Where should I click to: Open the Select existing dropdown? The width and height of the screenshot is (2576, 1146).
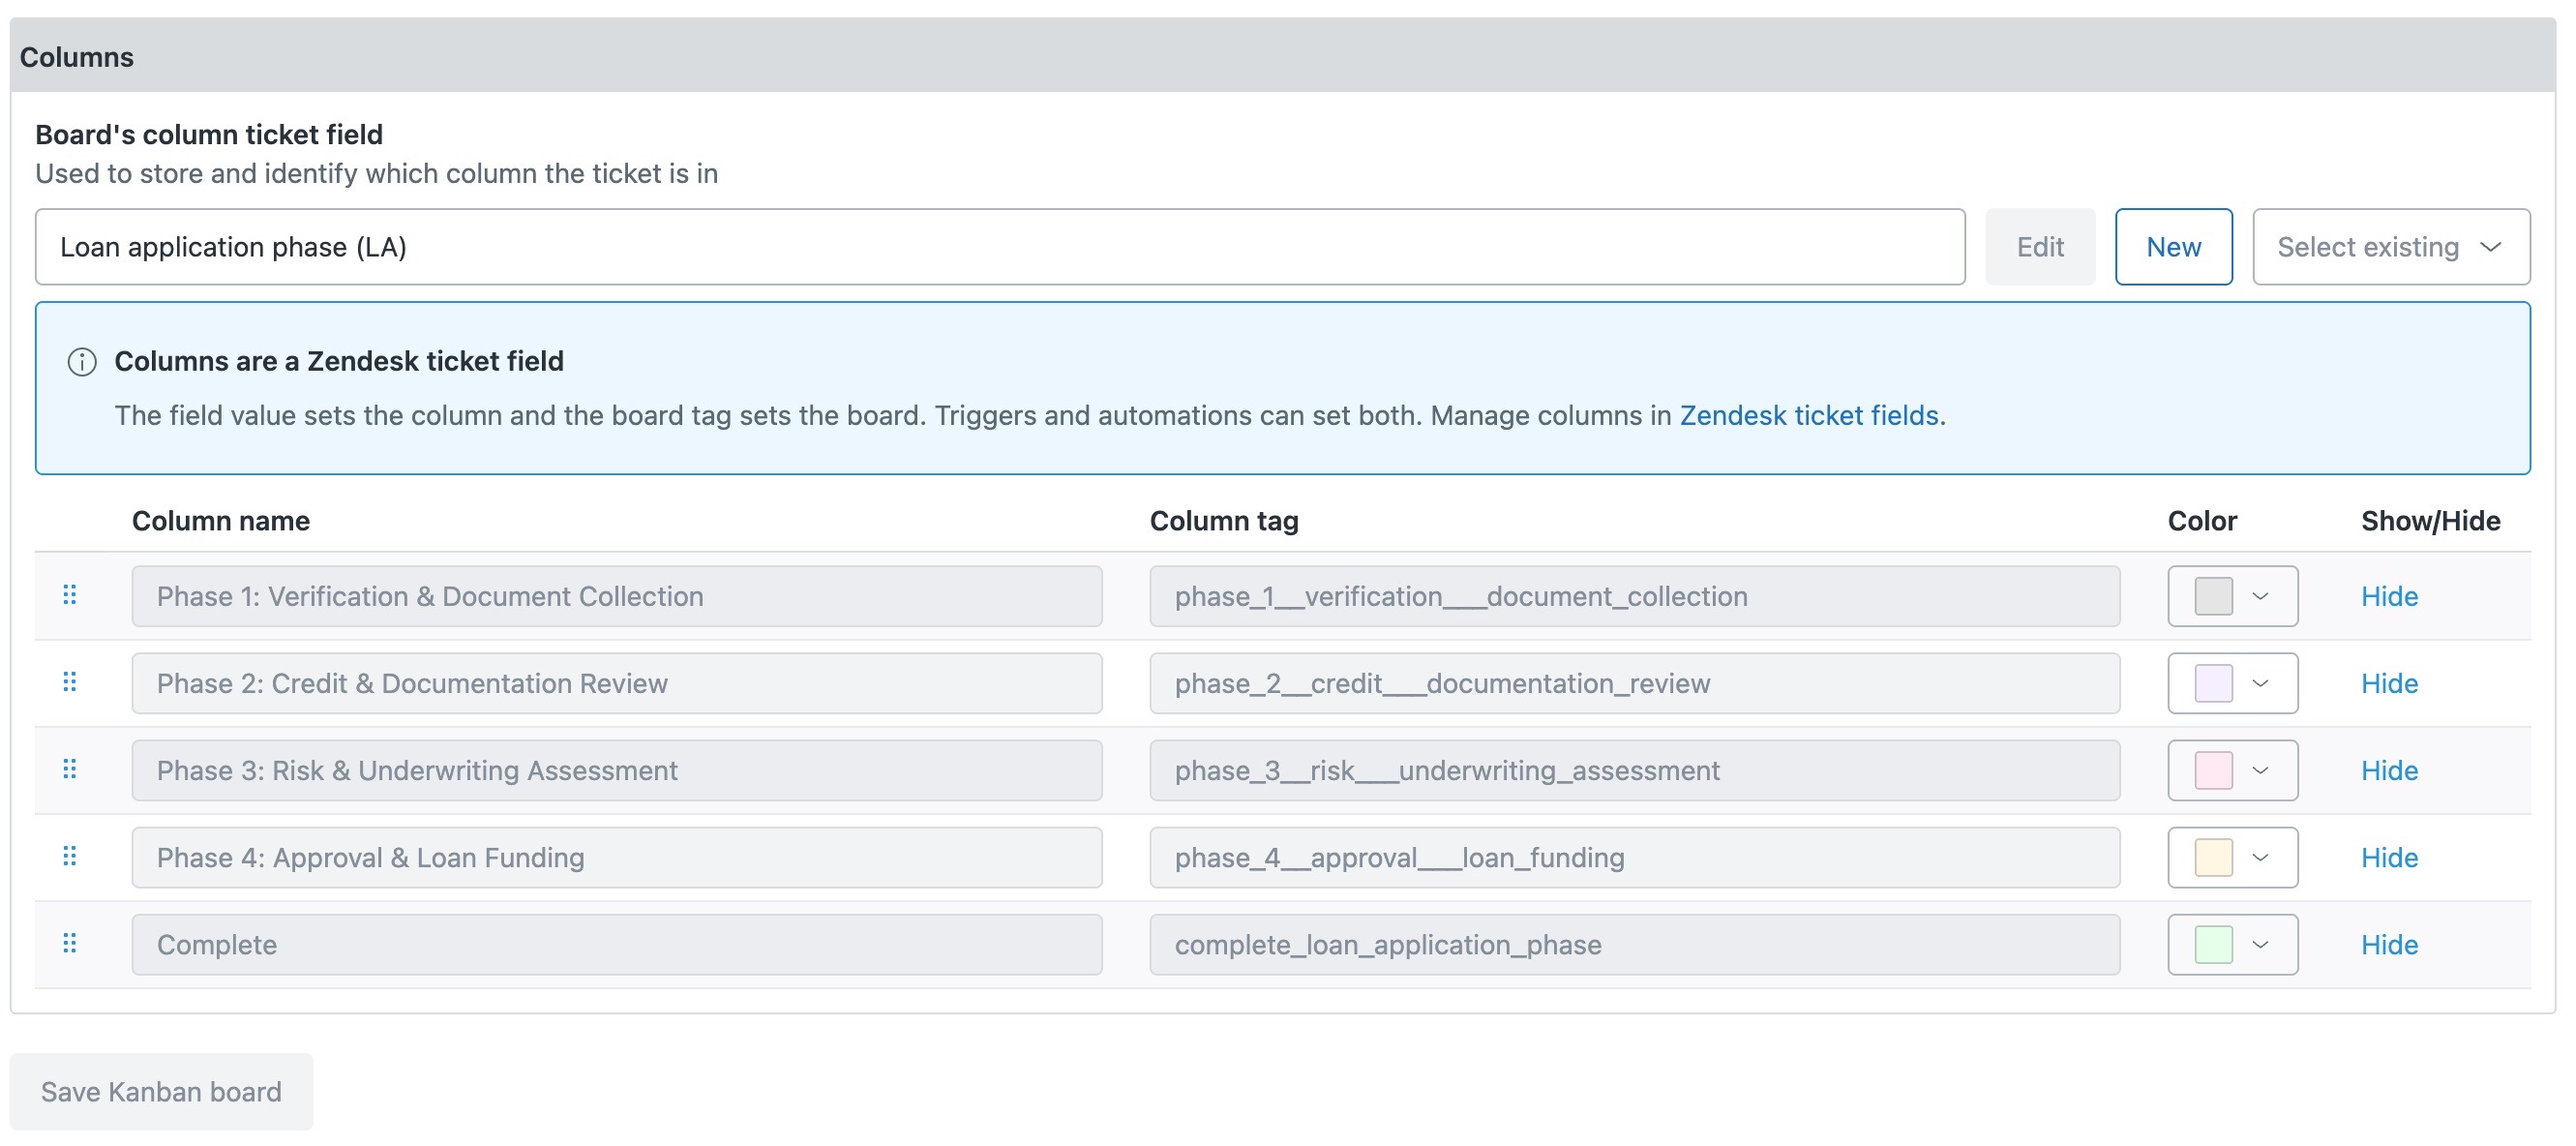point(2391,247)
